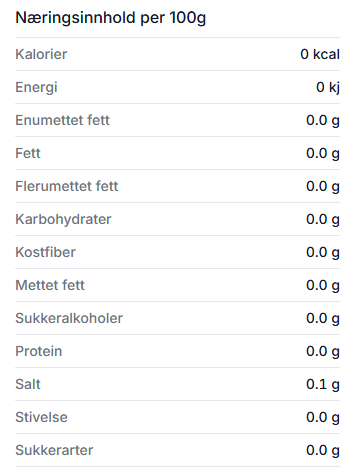Click the Karbohydrater 0.0 g value
The image size is (363, 474).
coord(323,220)
